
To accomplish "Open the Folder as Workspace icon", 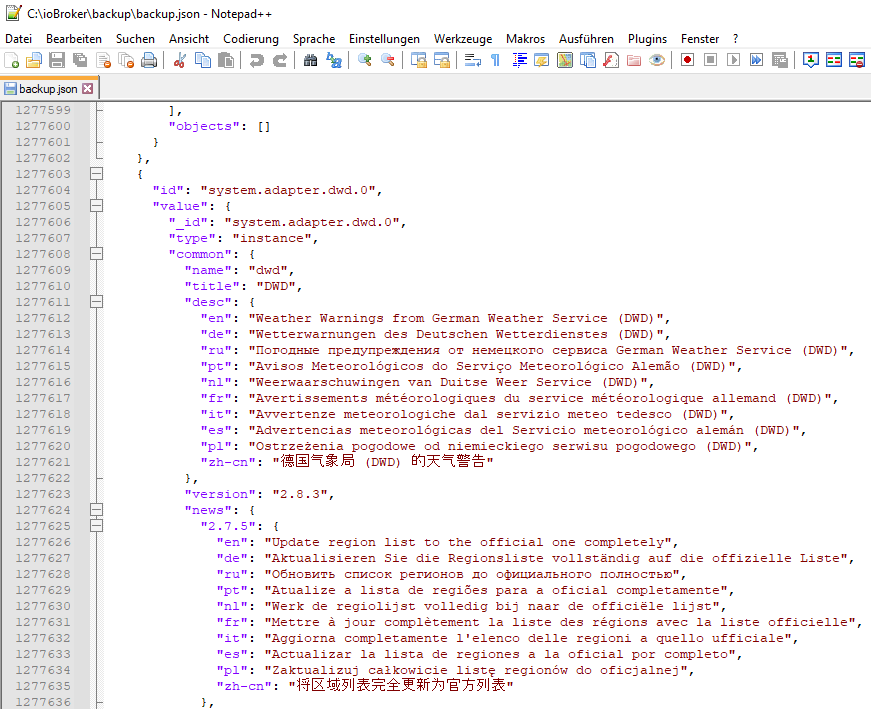I will point(634,60).
